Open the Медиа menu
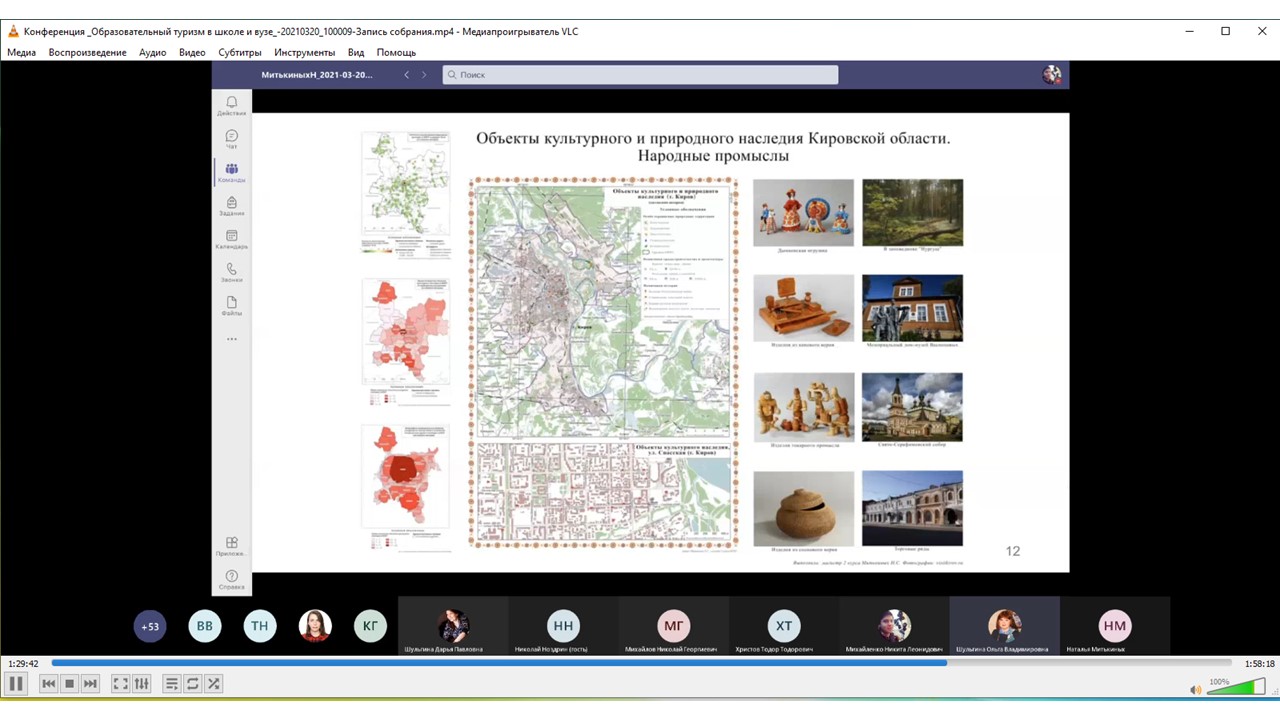The height and width of the screenshot is (720, 1280). 21,52
